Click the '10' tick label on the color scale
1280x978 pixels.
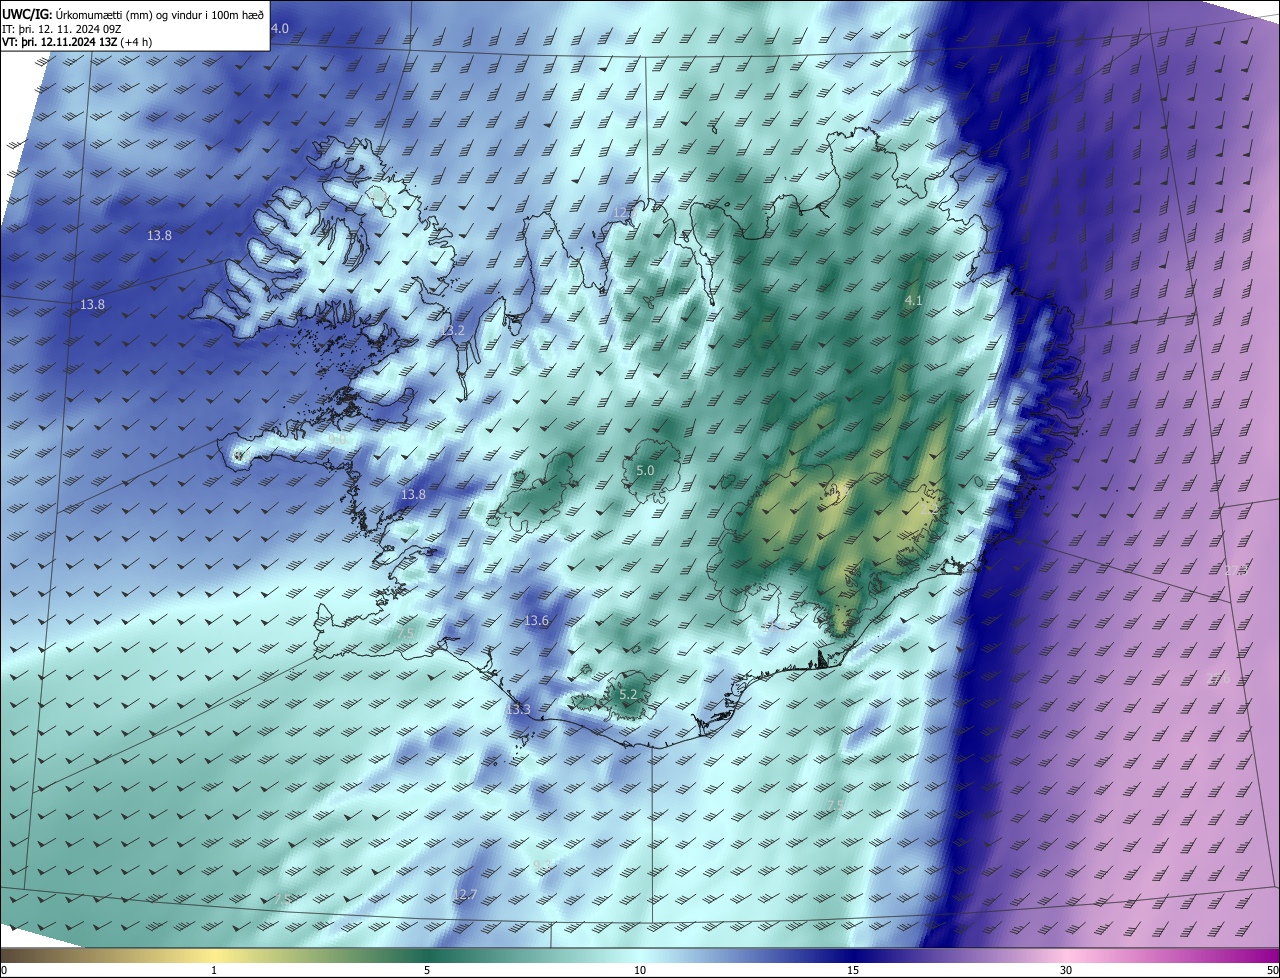(x=640, y=970)
